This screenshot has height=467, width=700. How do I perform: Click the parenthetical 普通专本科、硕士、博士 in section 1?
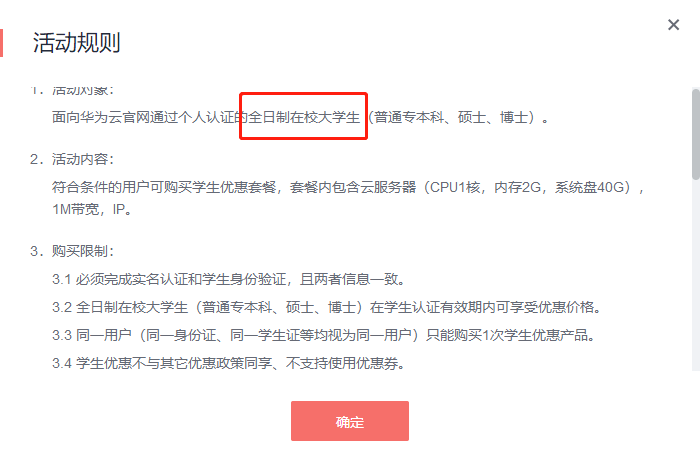pyautogui.click(x=451, y=117)
